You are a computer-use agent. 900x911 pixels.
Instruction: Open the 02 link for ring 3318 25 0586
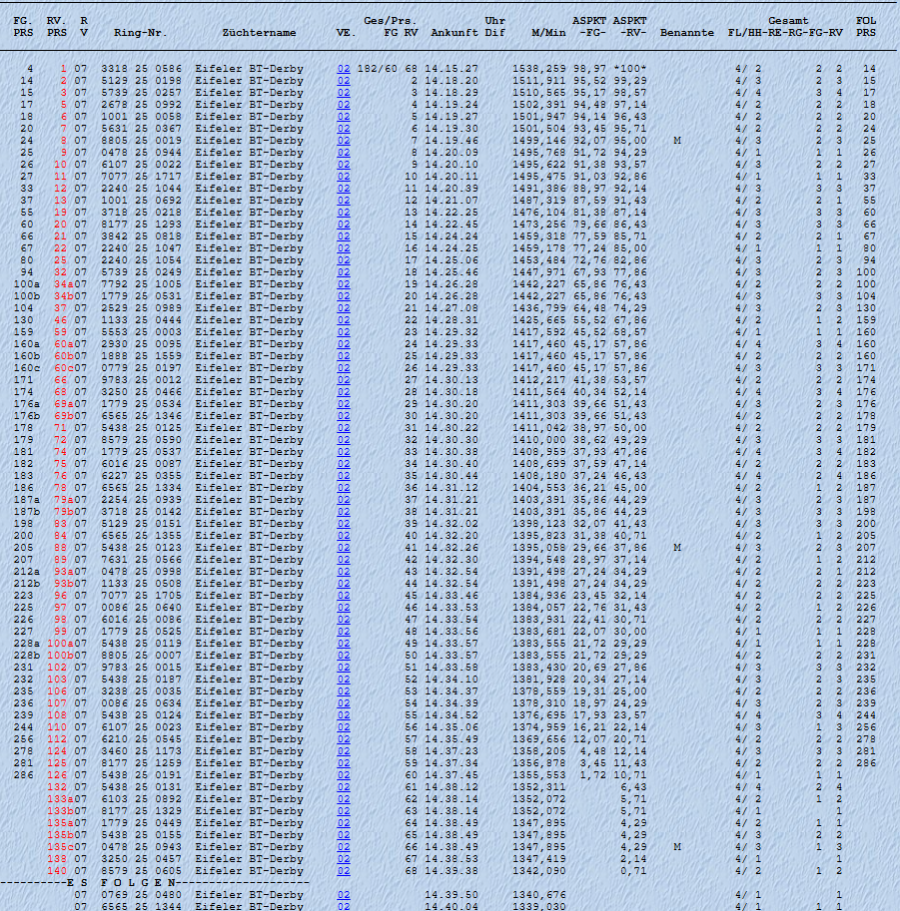[344, 68]
